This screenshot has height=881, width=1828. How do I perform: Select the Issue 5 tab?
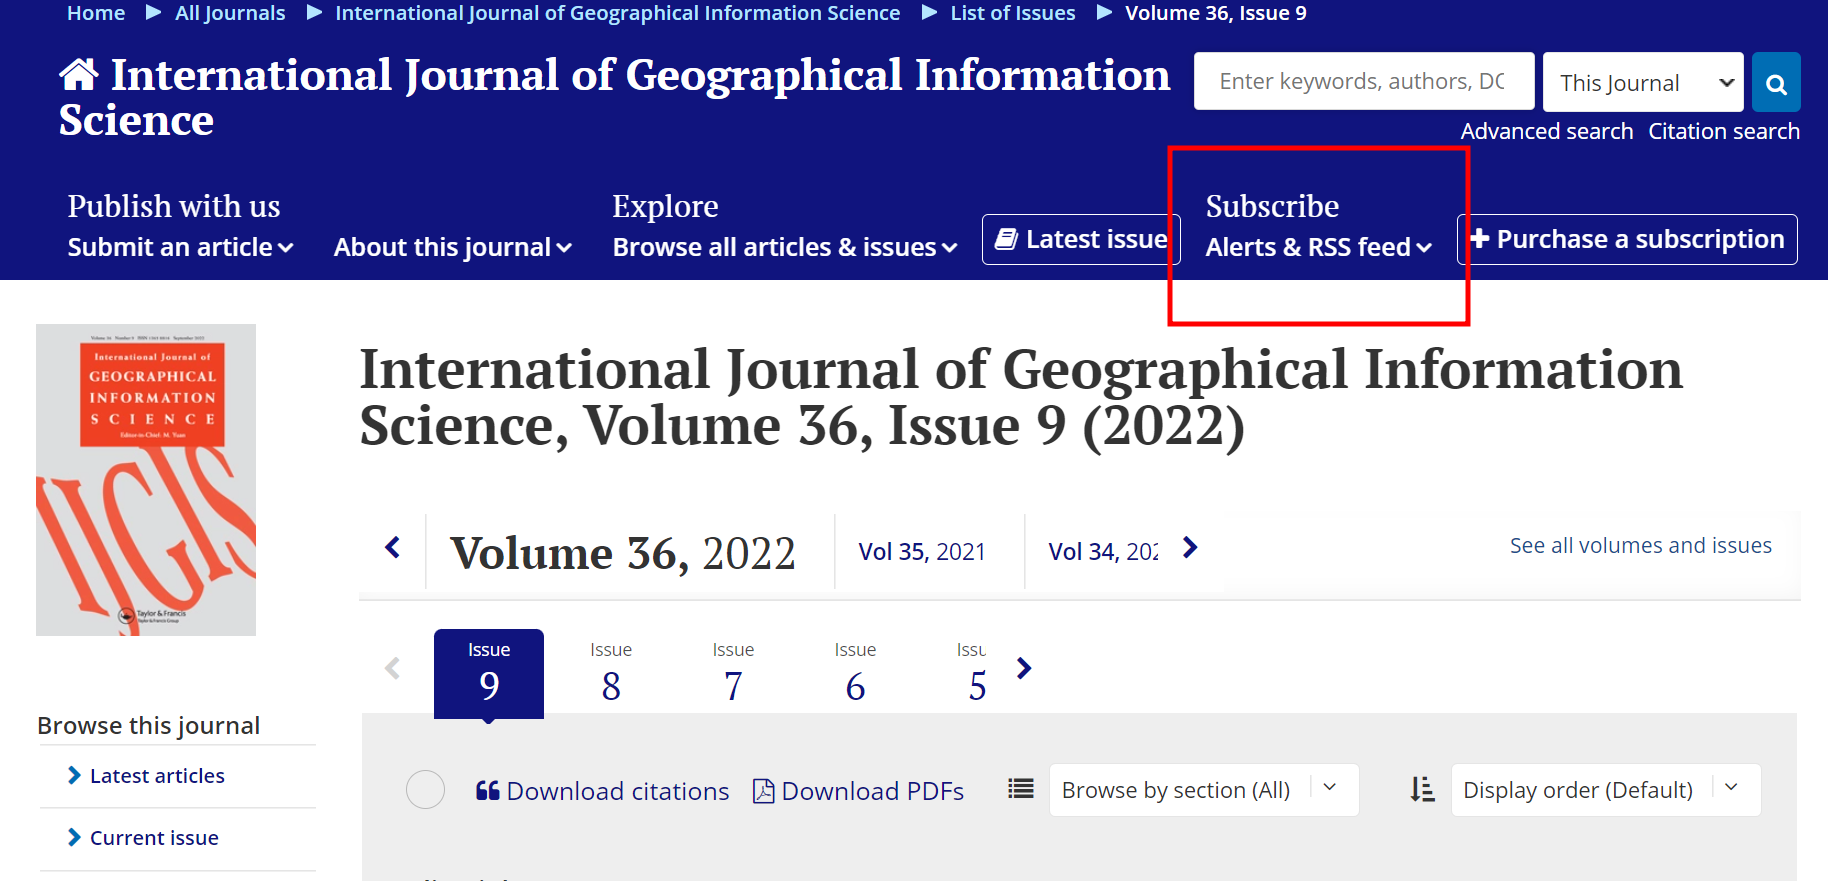(972, 673)
